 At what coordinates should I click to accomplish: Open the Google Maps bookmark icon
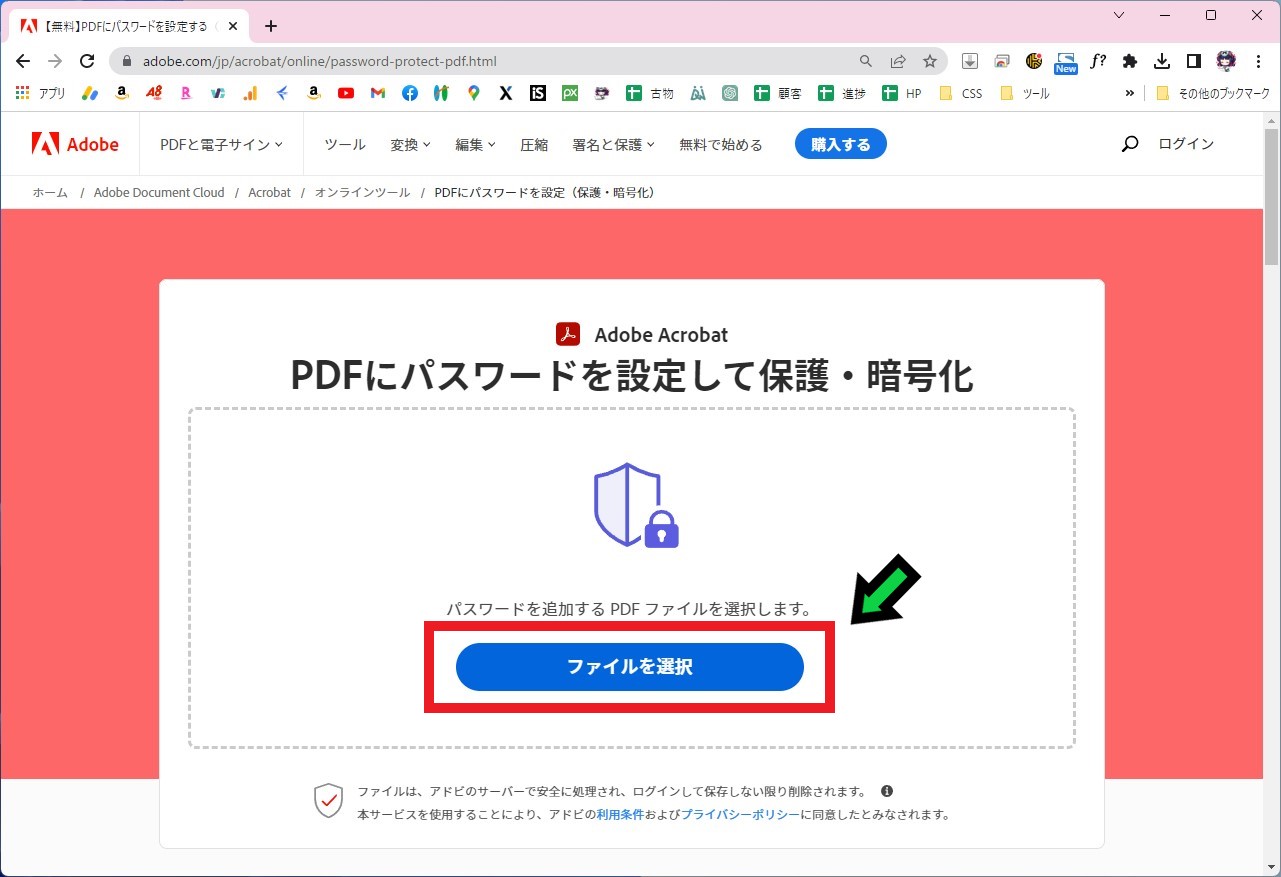(x=473, y=93)
